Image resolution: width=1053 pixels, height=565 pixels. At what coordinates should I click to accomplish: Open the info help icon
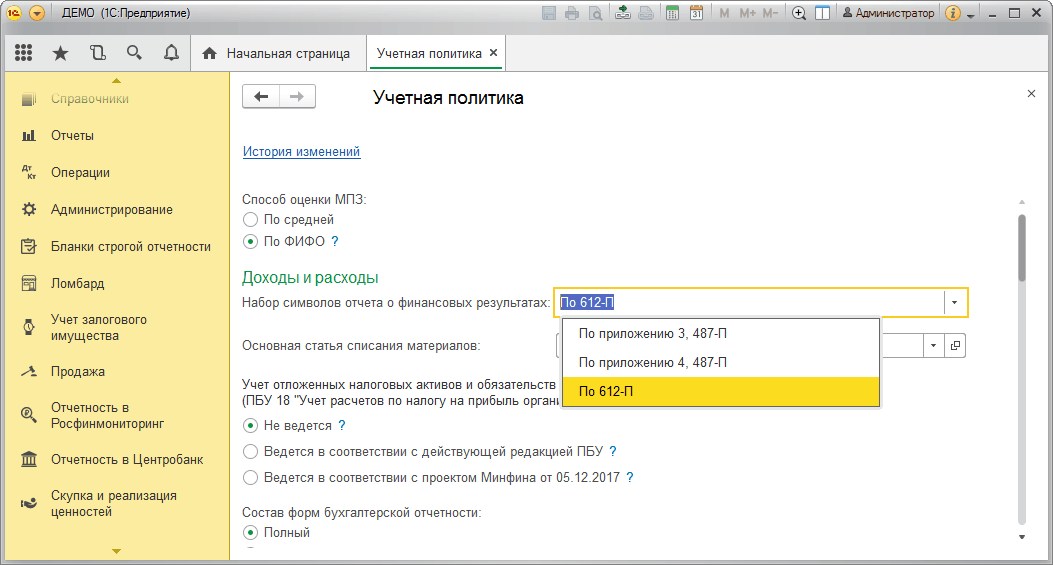coord(952,13)
